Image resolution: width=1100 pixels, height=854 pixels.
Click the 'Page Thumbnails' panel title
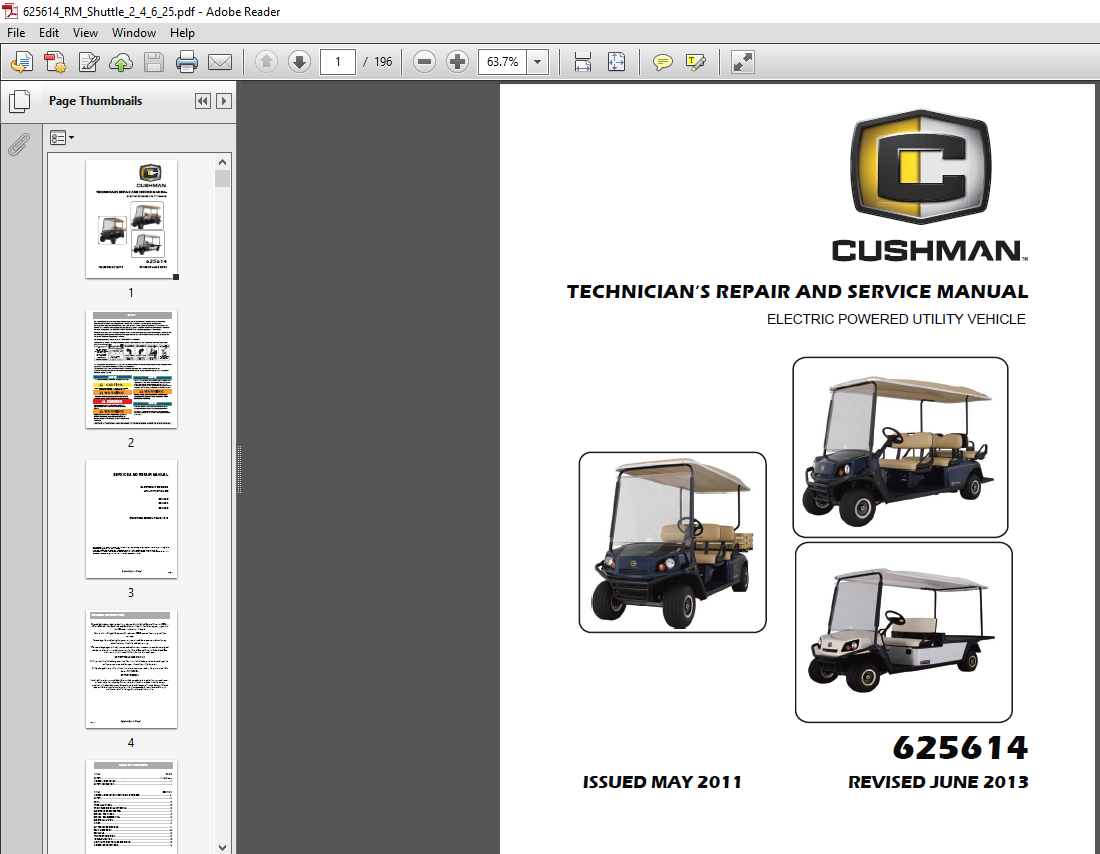pyautogui.click(x=95, y=101)
